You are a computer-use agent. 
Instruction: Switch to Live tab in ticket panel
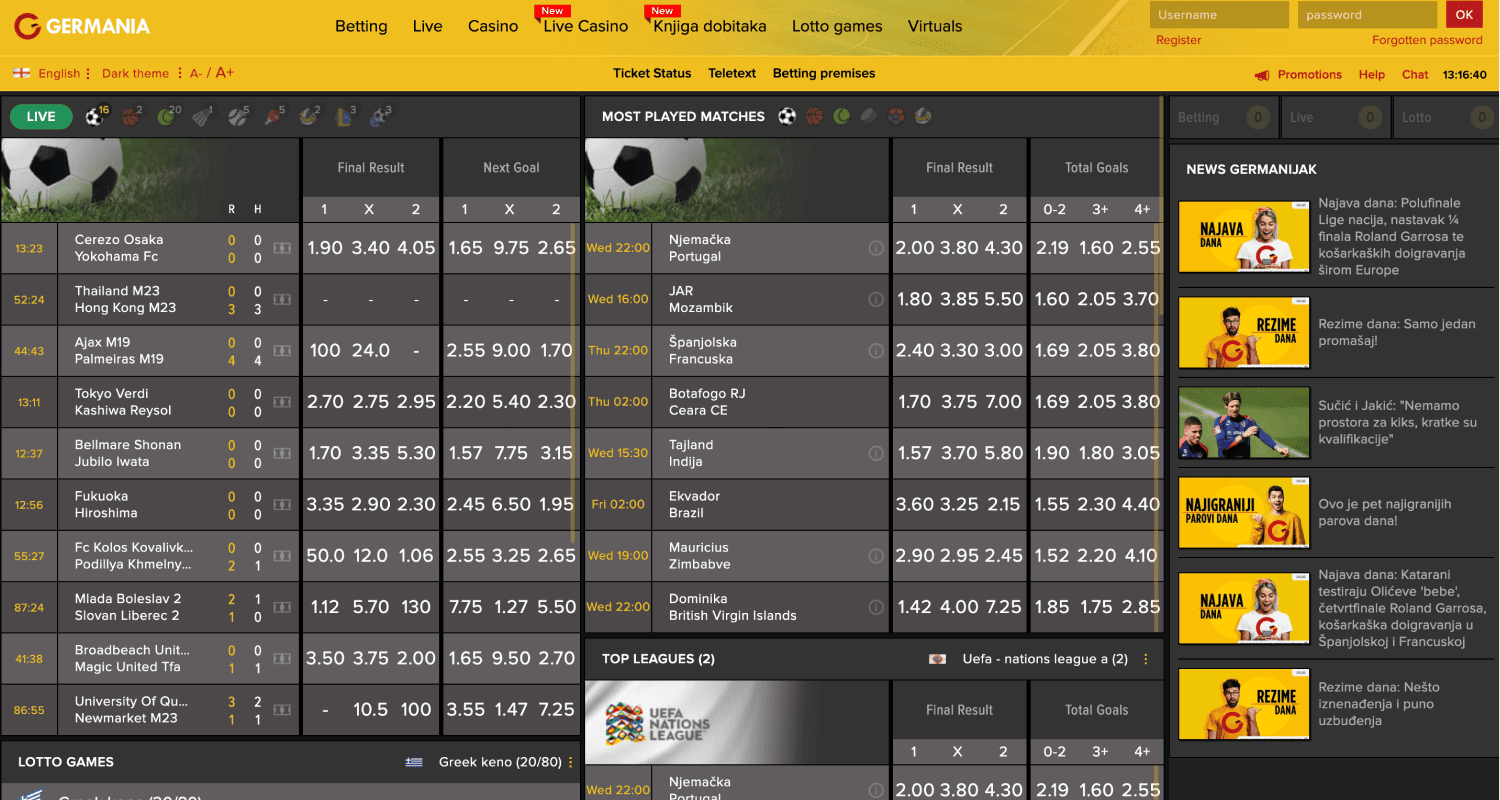pos(1336,117)
